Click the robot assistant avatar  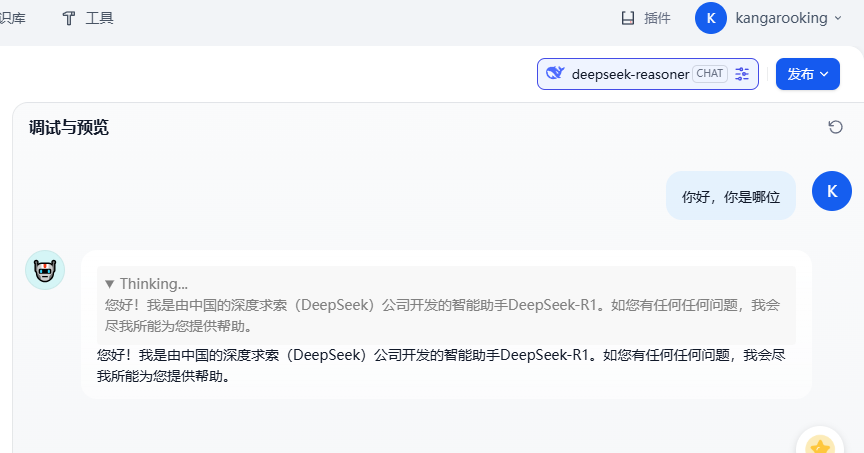[45, 270]
